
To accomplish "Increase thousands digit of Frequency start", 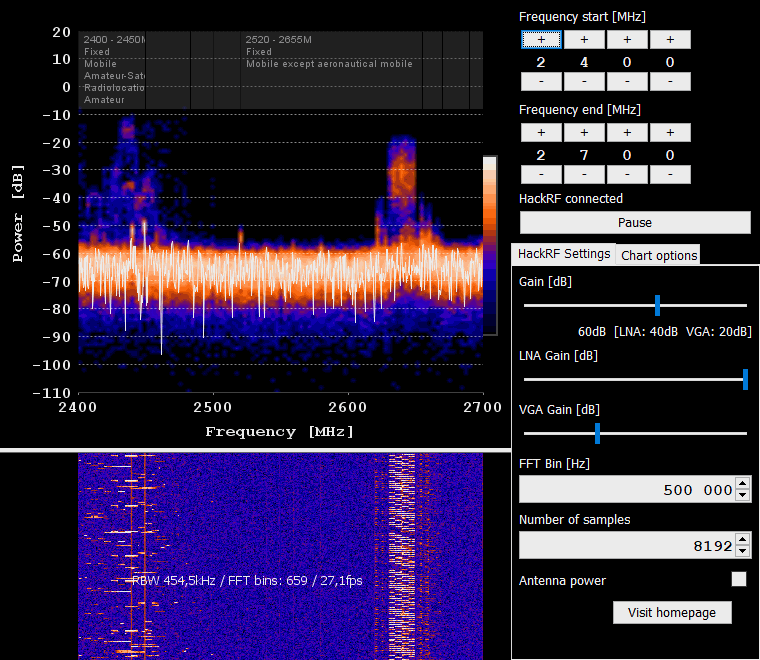I will [541, 40].
